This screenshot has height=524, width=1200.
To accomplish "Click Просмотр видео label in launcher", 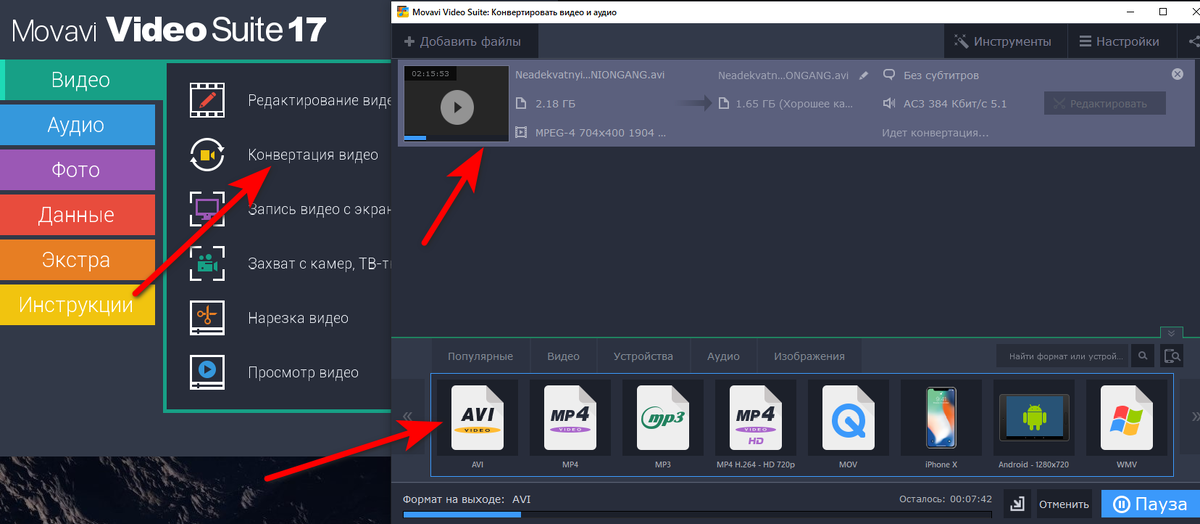I will tap(303, 372).
